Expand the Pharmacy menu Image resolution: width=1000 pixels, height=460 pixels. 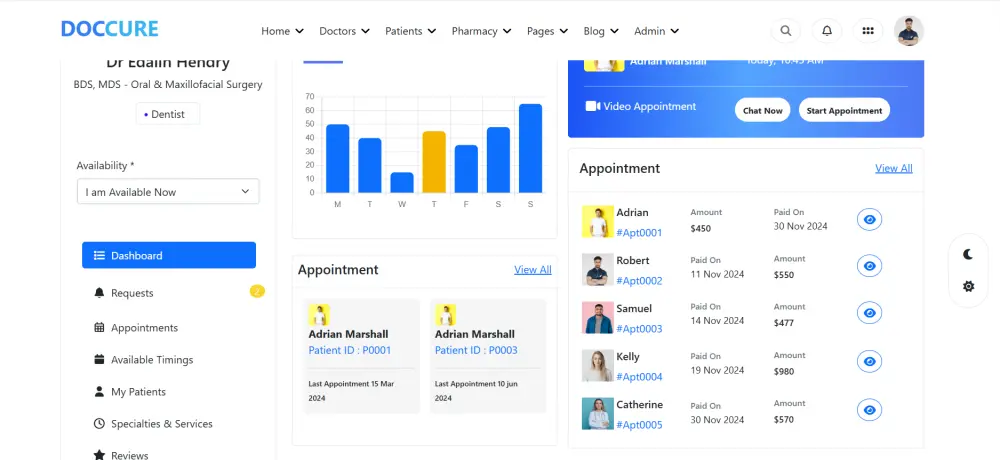click(482, 31)
